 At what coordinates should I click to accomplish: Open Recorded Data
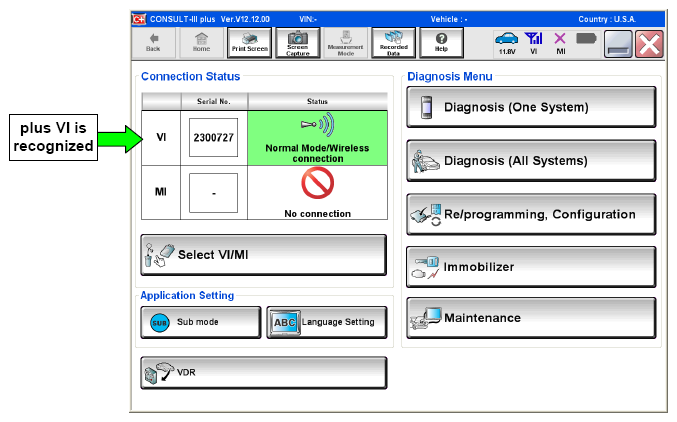click(393, 43)
